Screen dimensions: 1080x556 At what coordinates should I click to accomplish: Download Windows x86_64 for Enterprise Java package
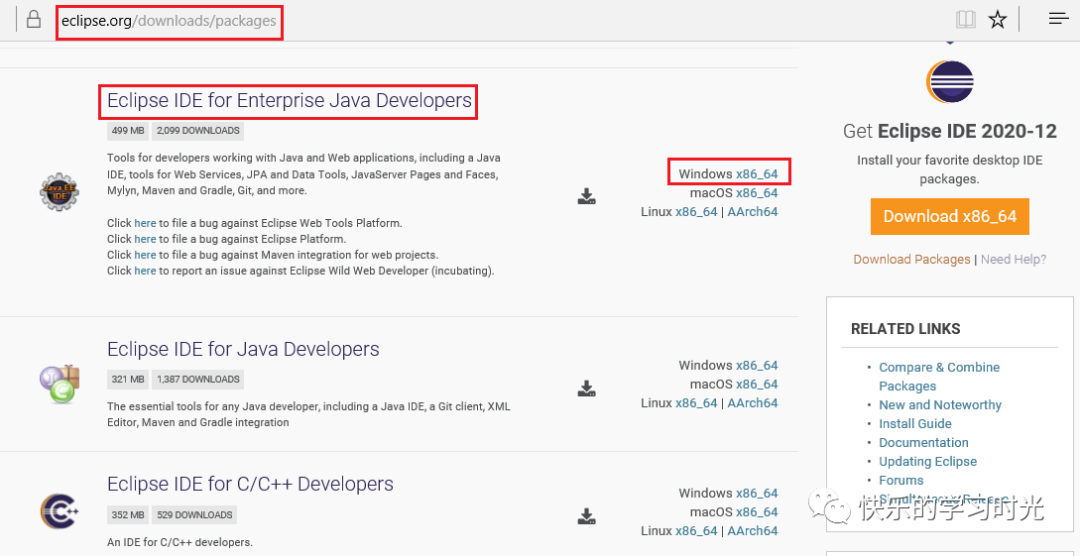coord(756,174)
